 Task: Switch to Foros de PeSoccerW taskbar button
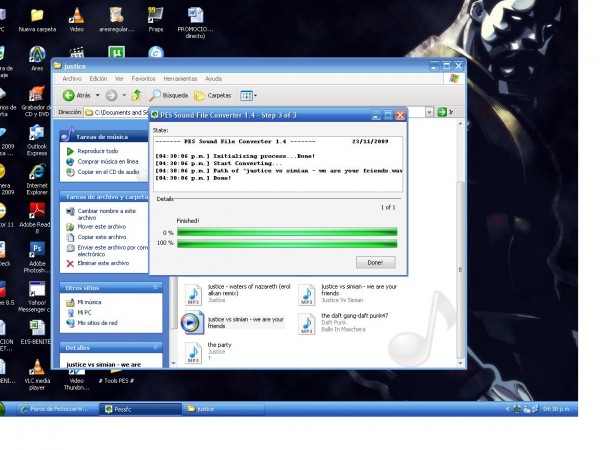click(56, 409)
